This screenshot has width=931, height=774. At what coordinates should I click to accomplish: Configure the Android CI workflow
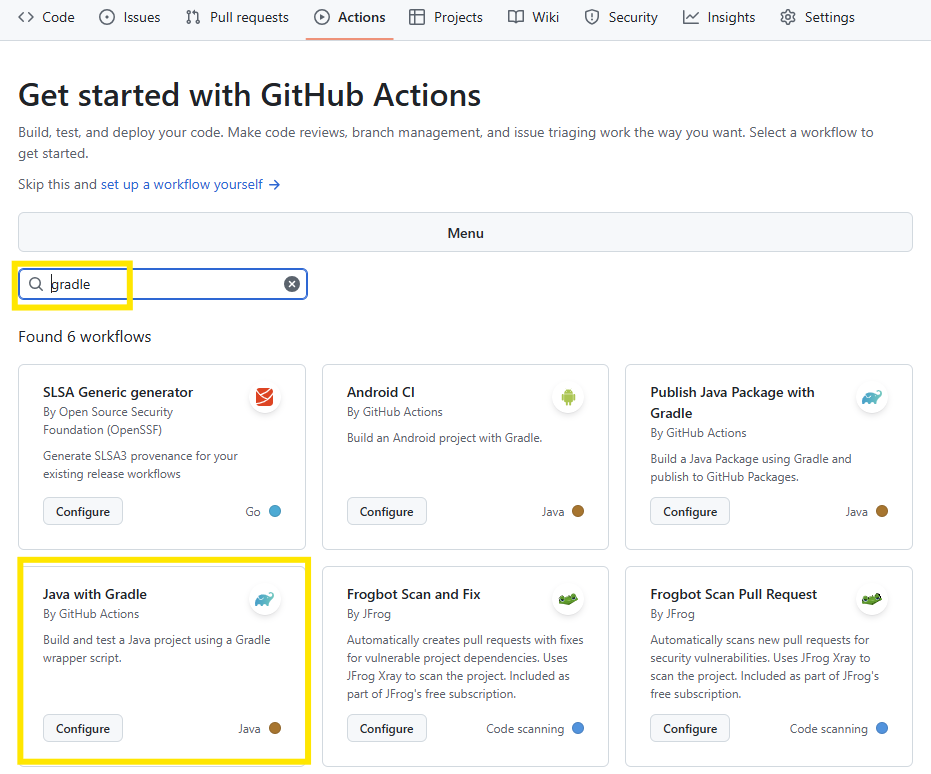(x=387, y=512)
